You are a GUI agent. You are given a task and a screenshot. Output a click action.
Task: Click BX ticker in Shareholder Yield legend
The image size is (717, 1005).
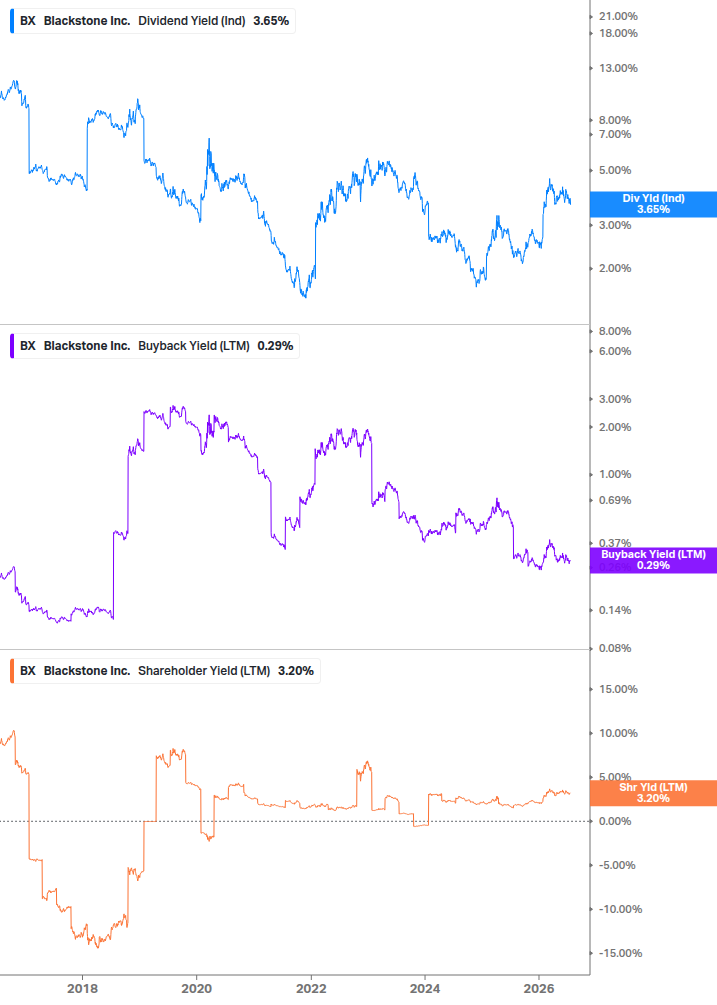(x=28, y=671)
